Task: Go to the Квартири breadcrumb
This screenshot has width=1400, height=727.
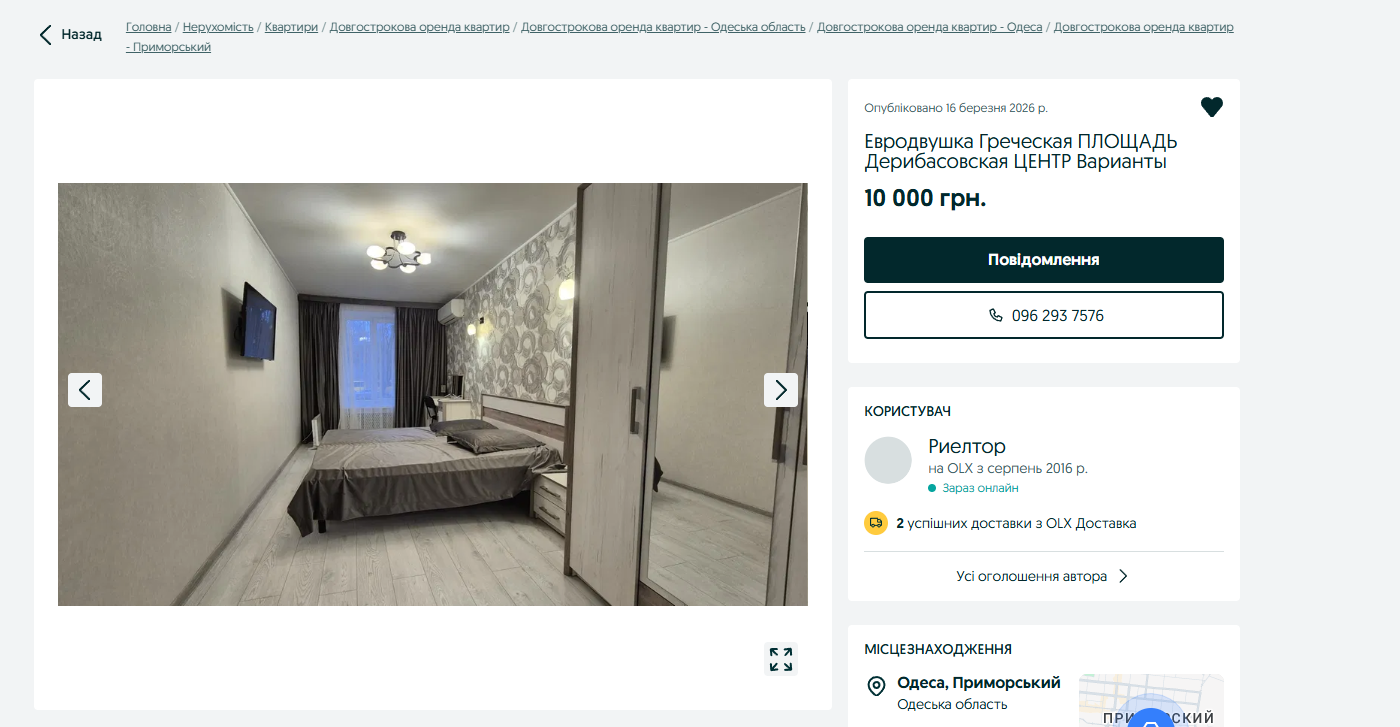Action: [x=291, y=27]
